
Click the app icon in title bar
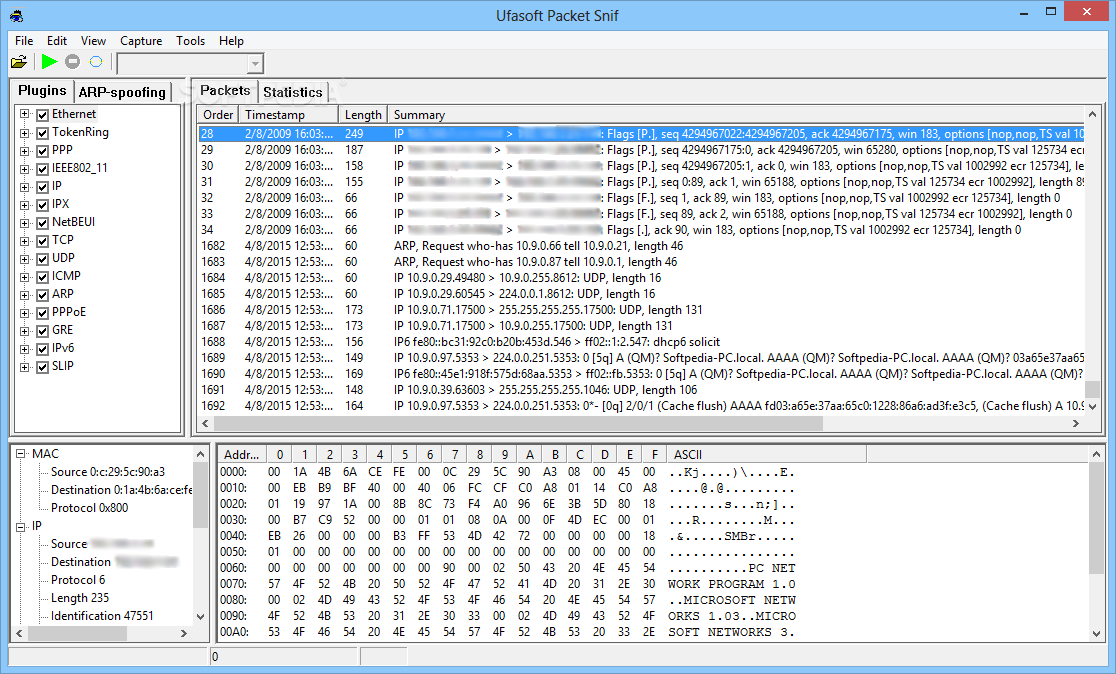pos(16,15)
